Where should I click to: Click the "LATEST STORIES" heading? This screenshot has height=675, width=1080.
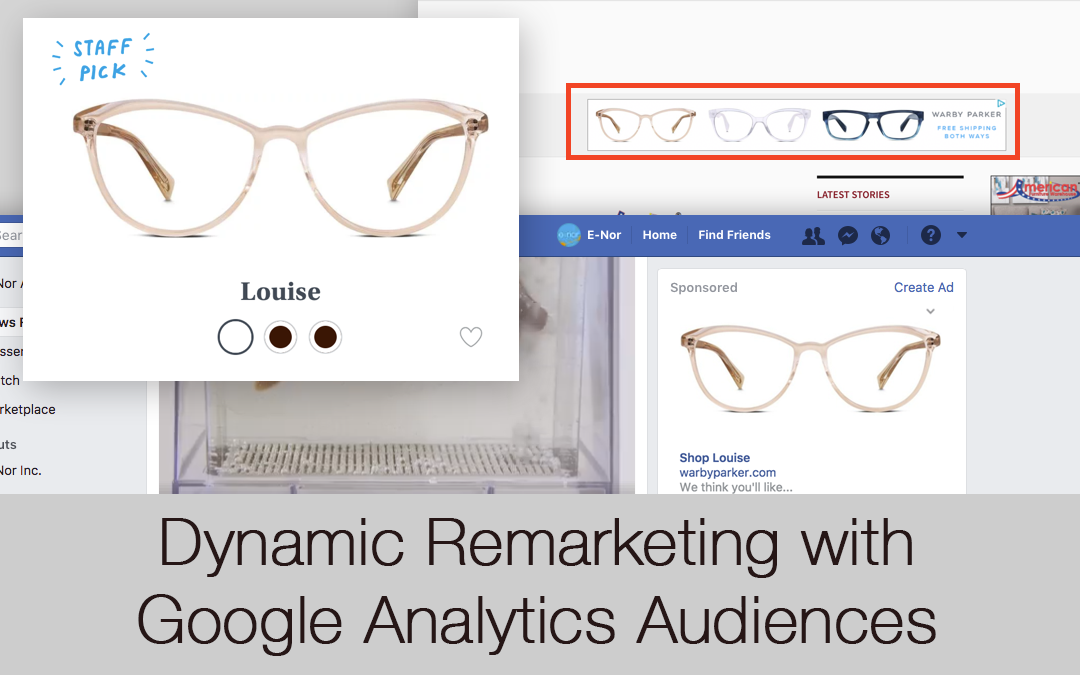[853, 195]
